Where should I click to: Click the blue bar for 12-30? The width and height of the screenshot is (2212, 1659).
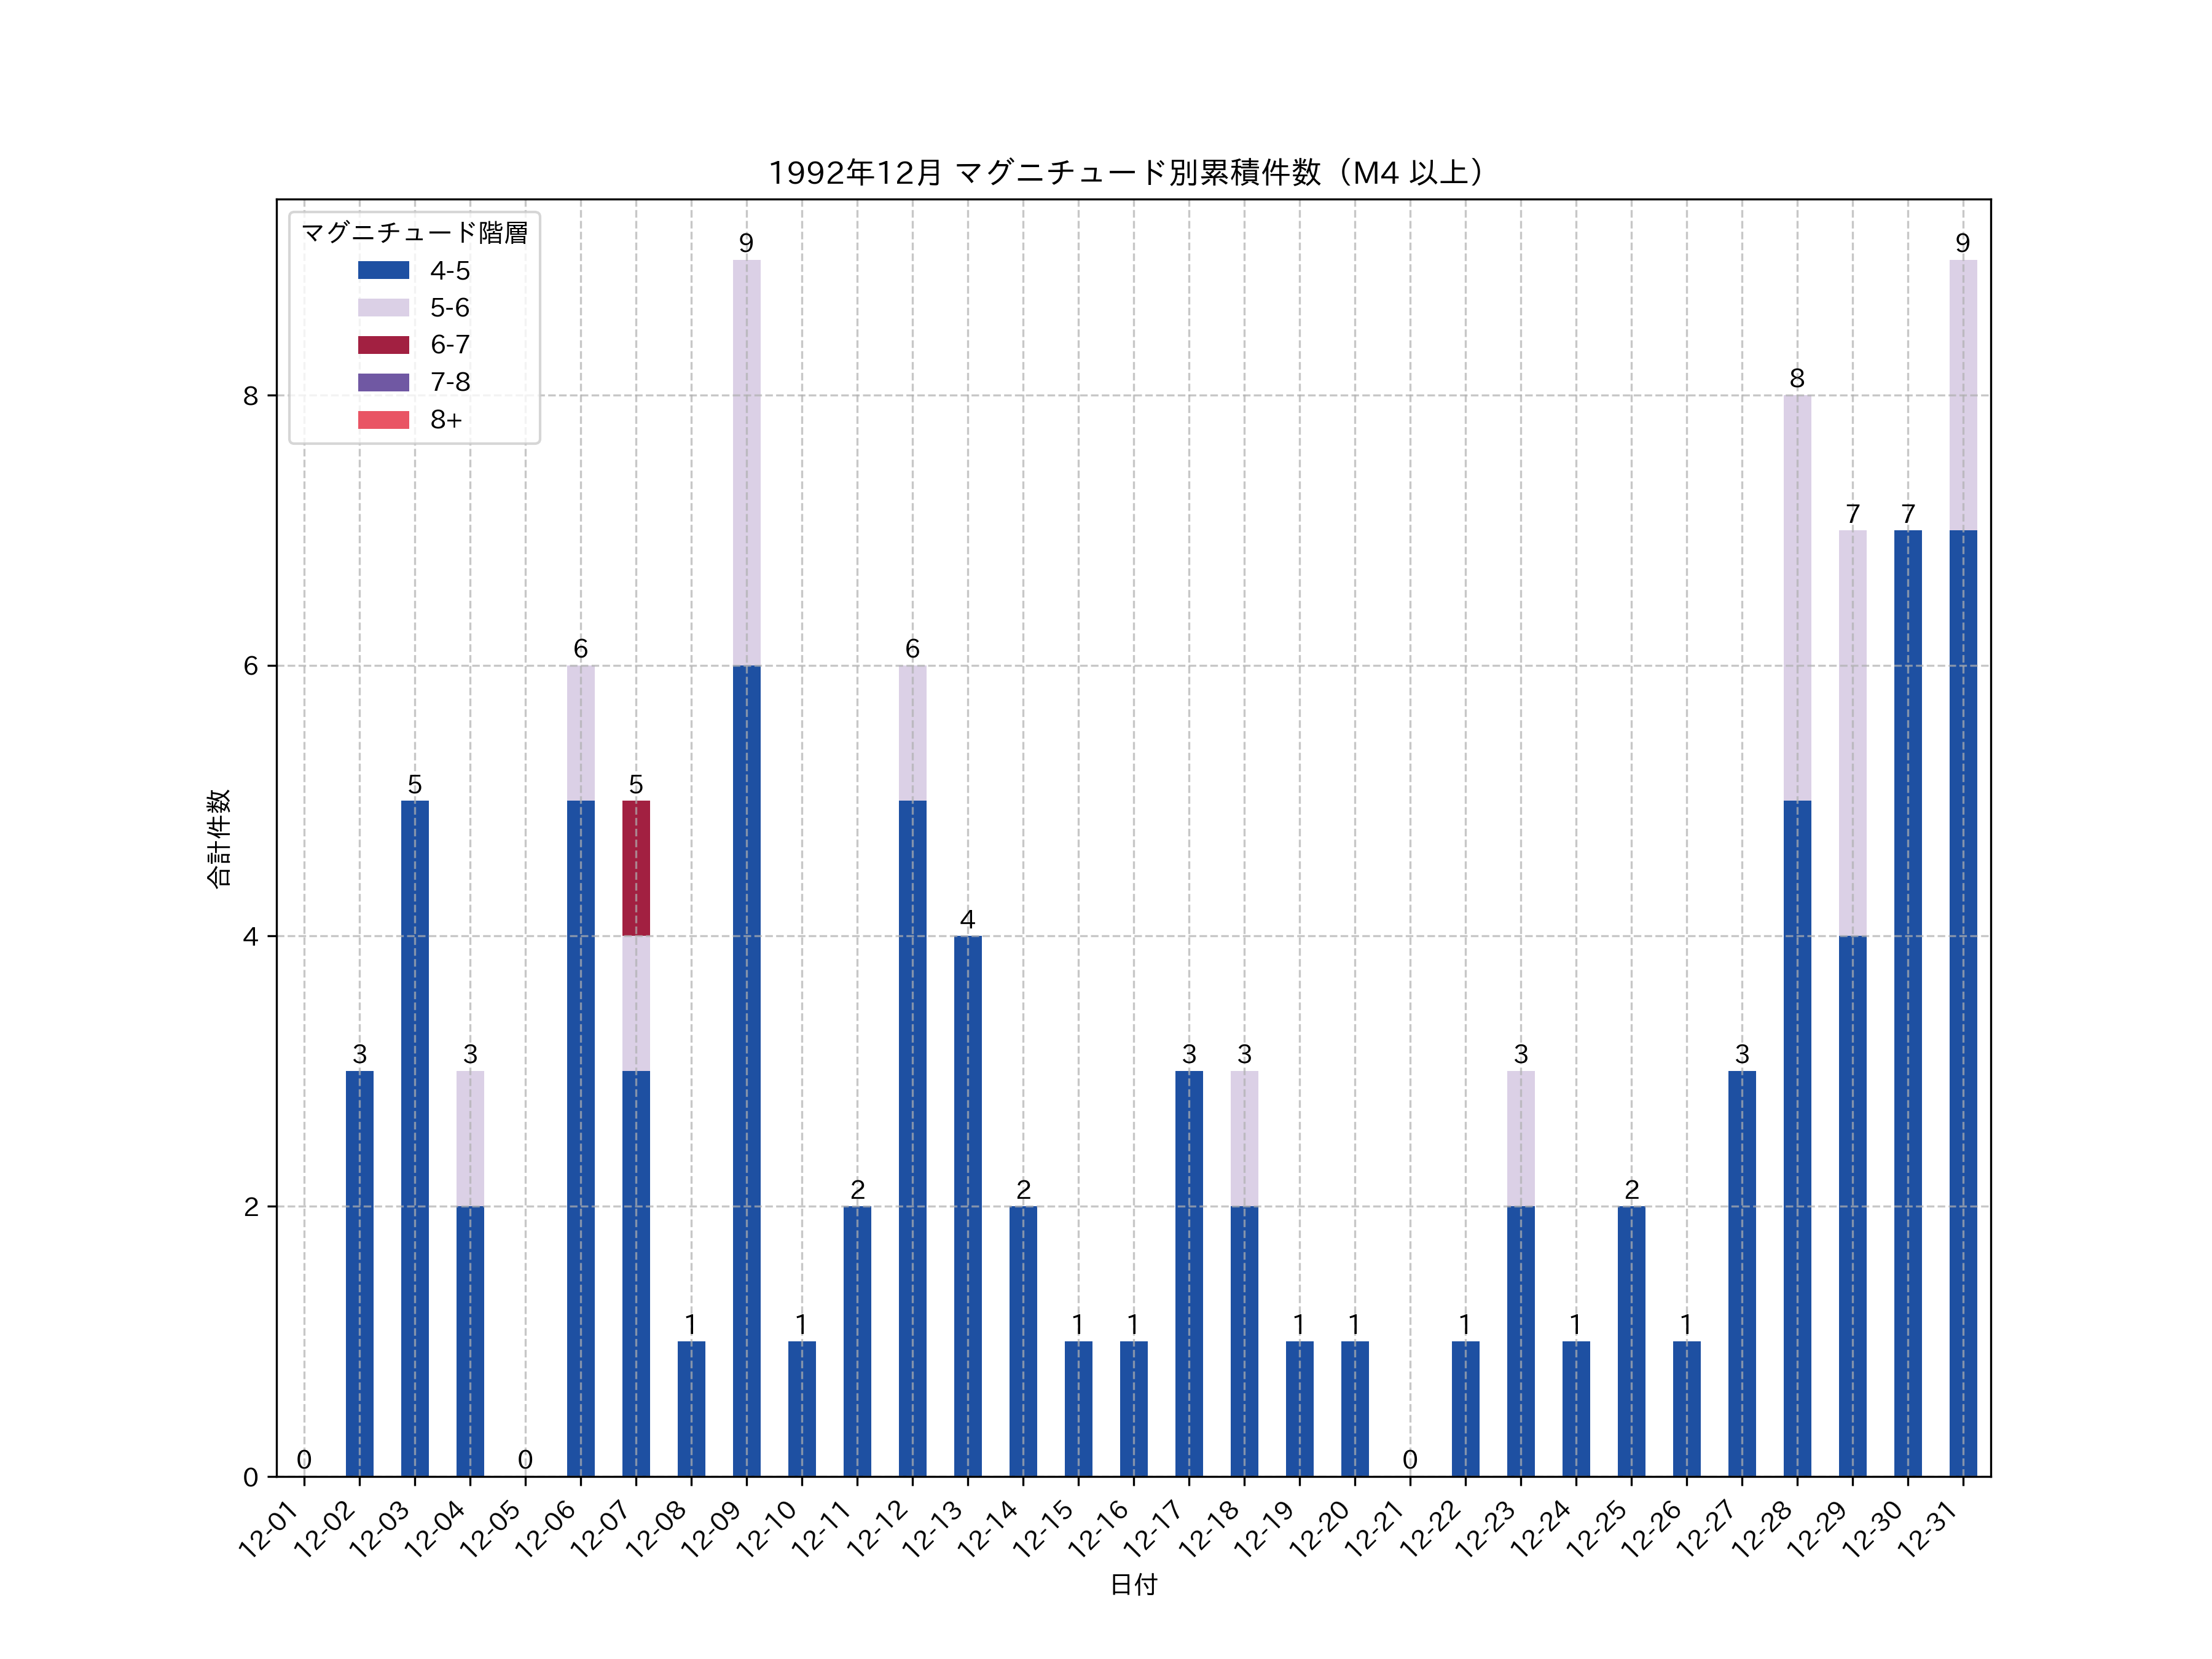(x=1907, y=1003)
